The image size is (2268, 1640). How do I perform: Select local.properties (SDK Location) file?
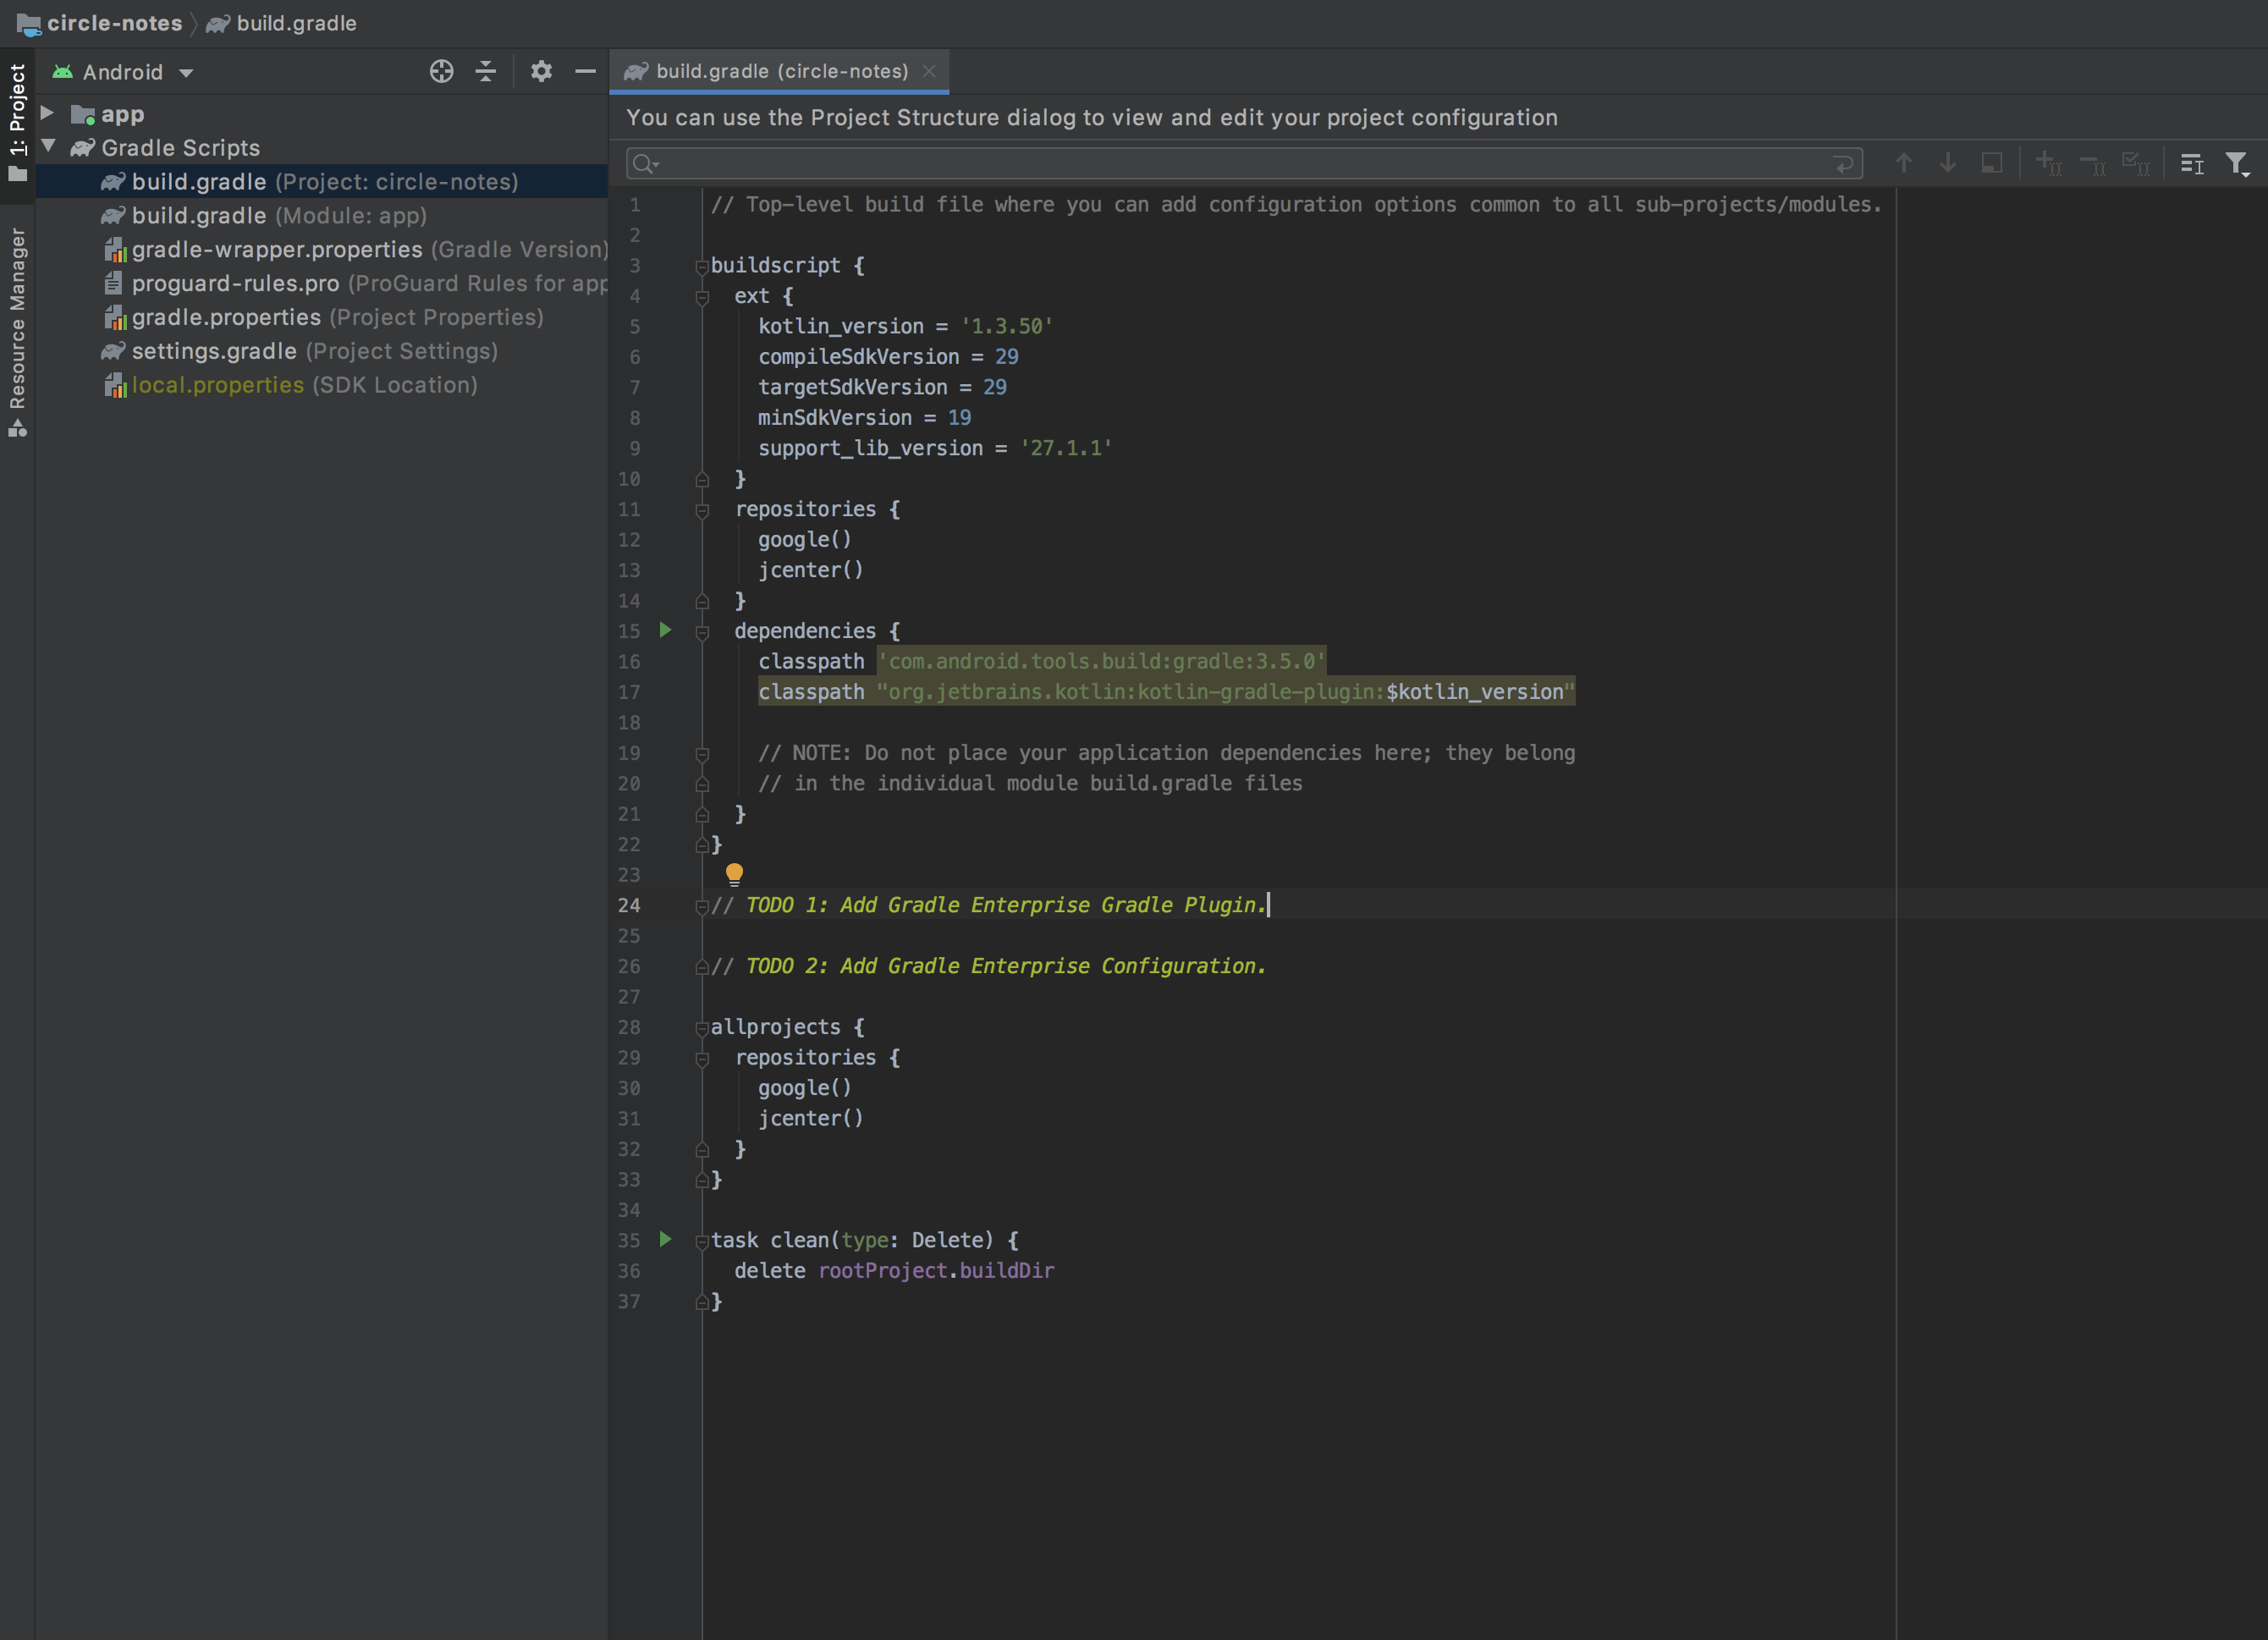click(217, 384)
